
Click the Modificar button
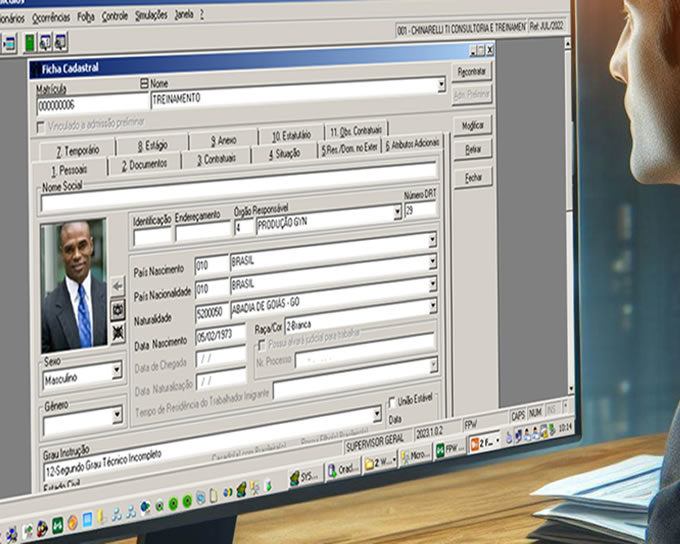(473, 125)
